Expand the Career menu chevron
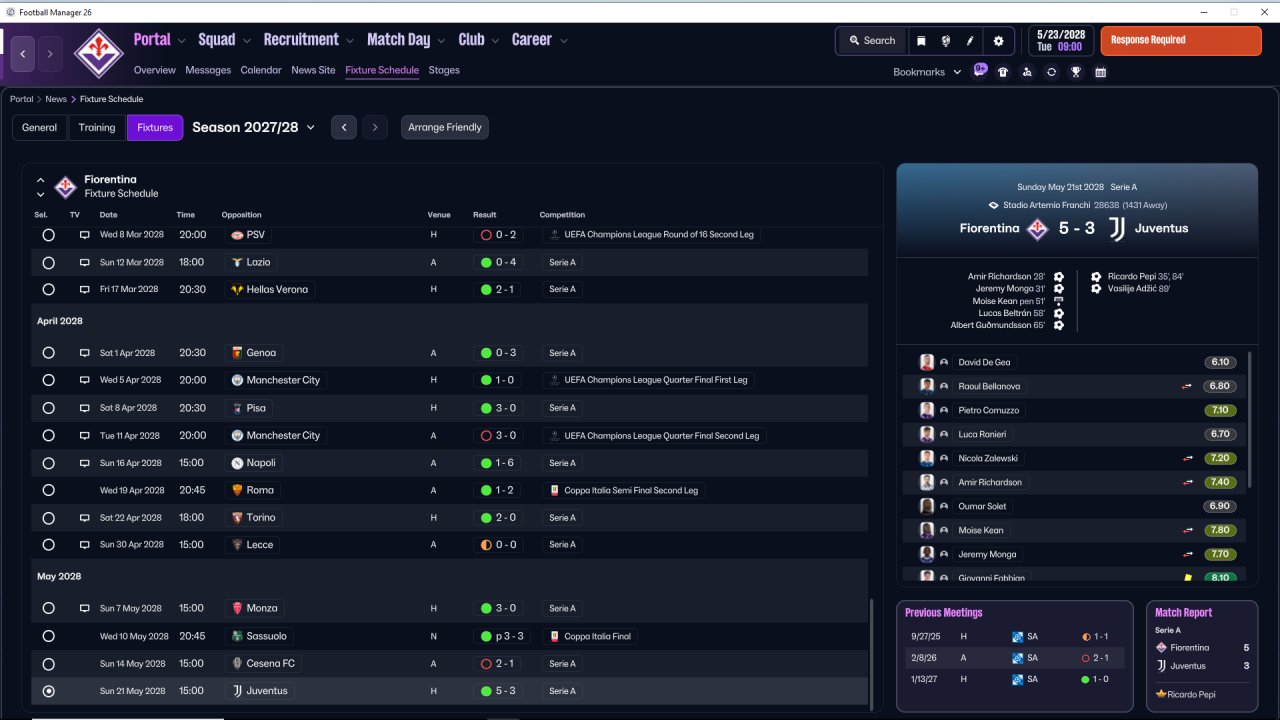 coord(564,41)
